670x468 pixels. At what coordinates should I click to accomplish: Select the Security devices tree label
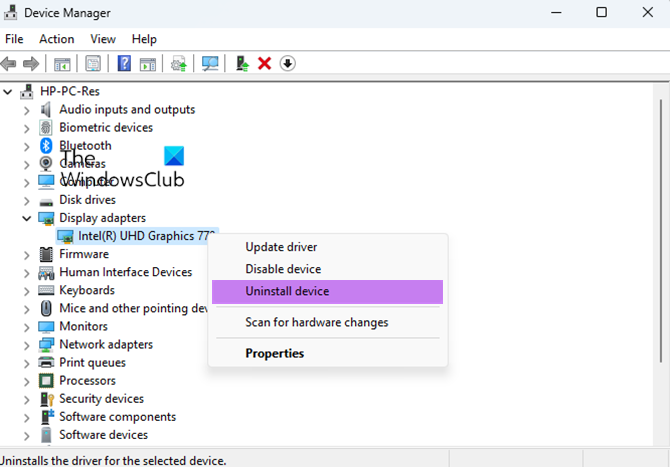[x=102, y=399]
